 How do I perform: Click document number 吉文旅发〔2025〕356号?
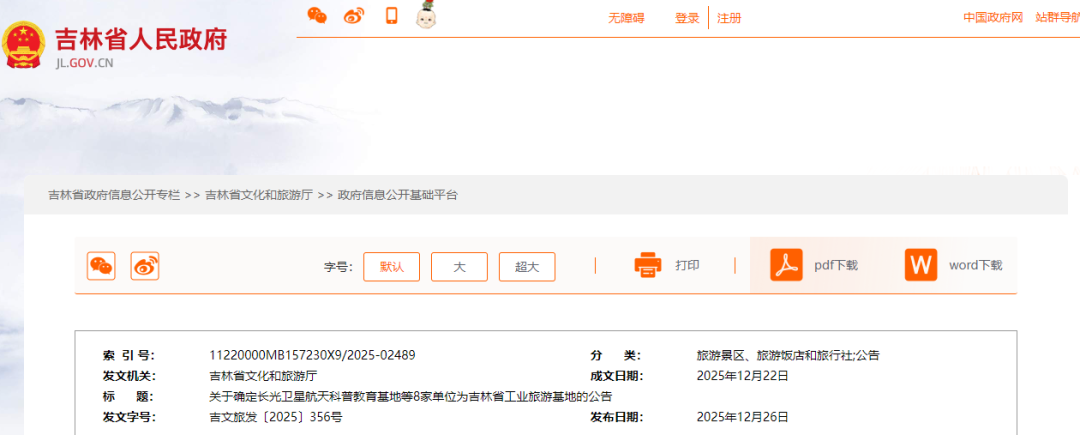276,418
